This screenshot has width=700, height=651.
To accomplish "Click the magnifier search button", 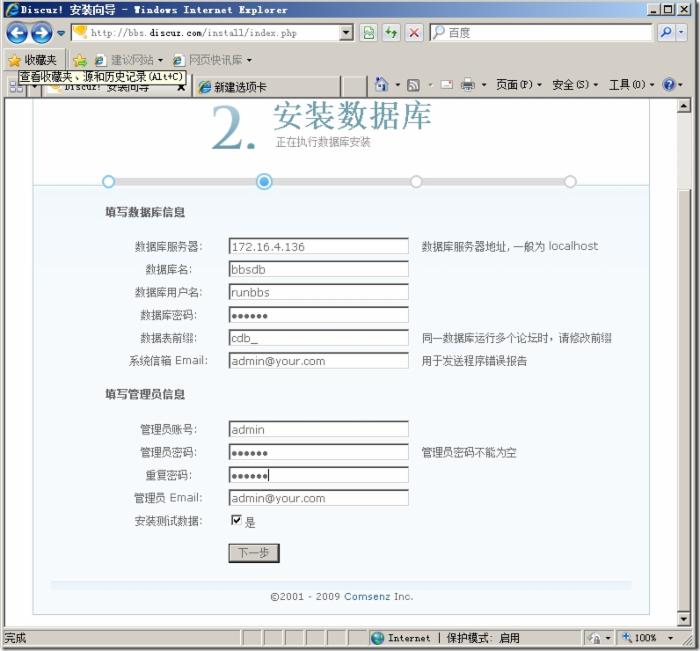I will [666, 33].
